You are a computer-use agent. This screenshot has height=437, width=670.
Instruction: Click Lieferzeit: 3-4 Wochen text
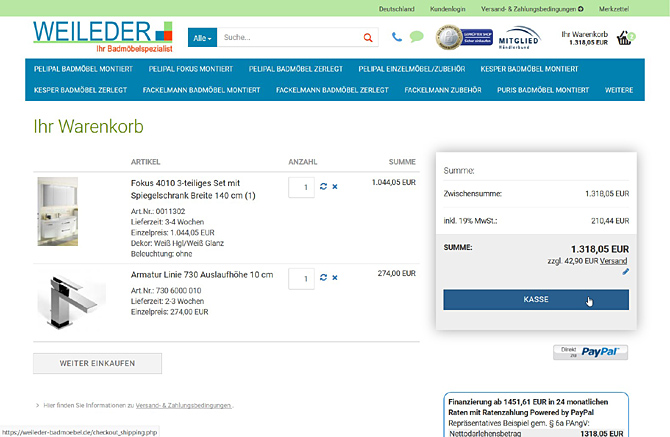pos(168,222)
